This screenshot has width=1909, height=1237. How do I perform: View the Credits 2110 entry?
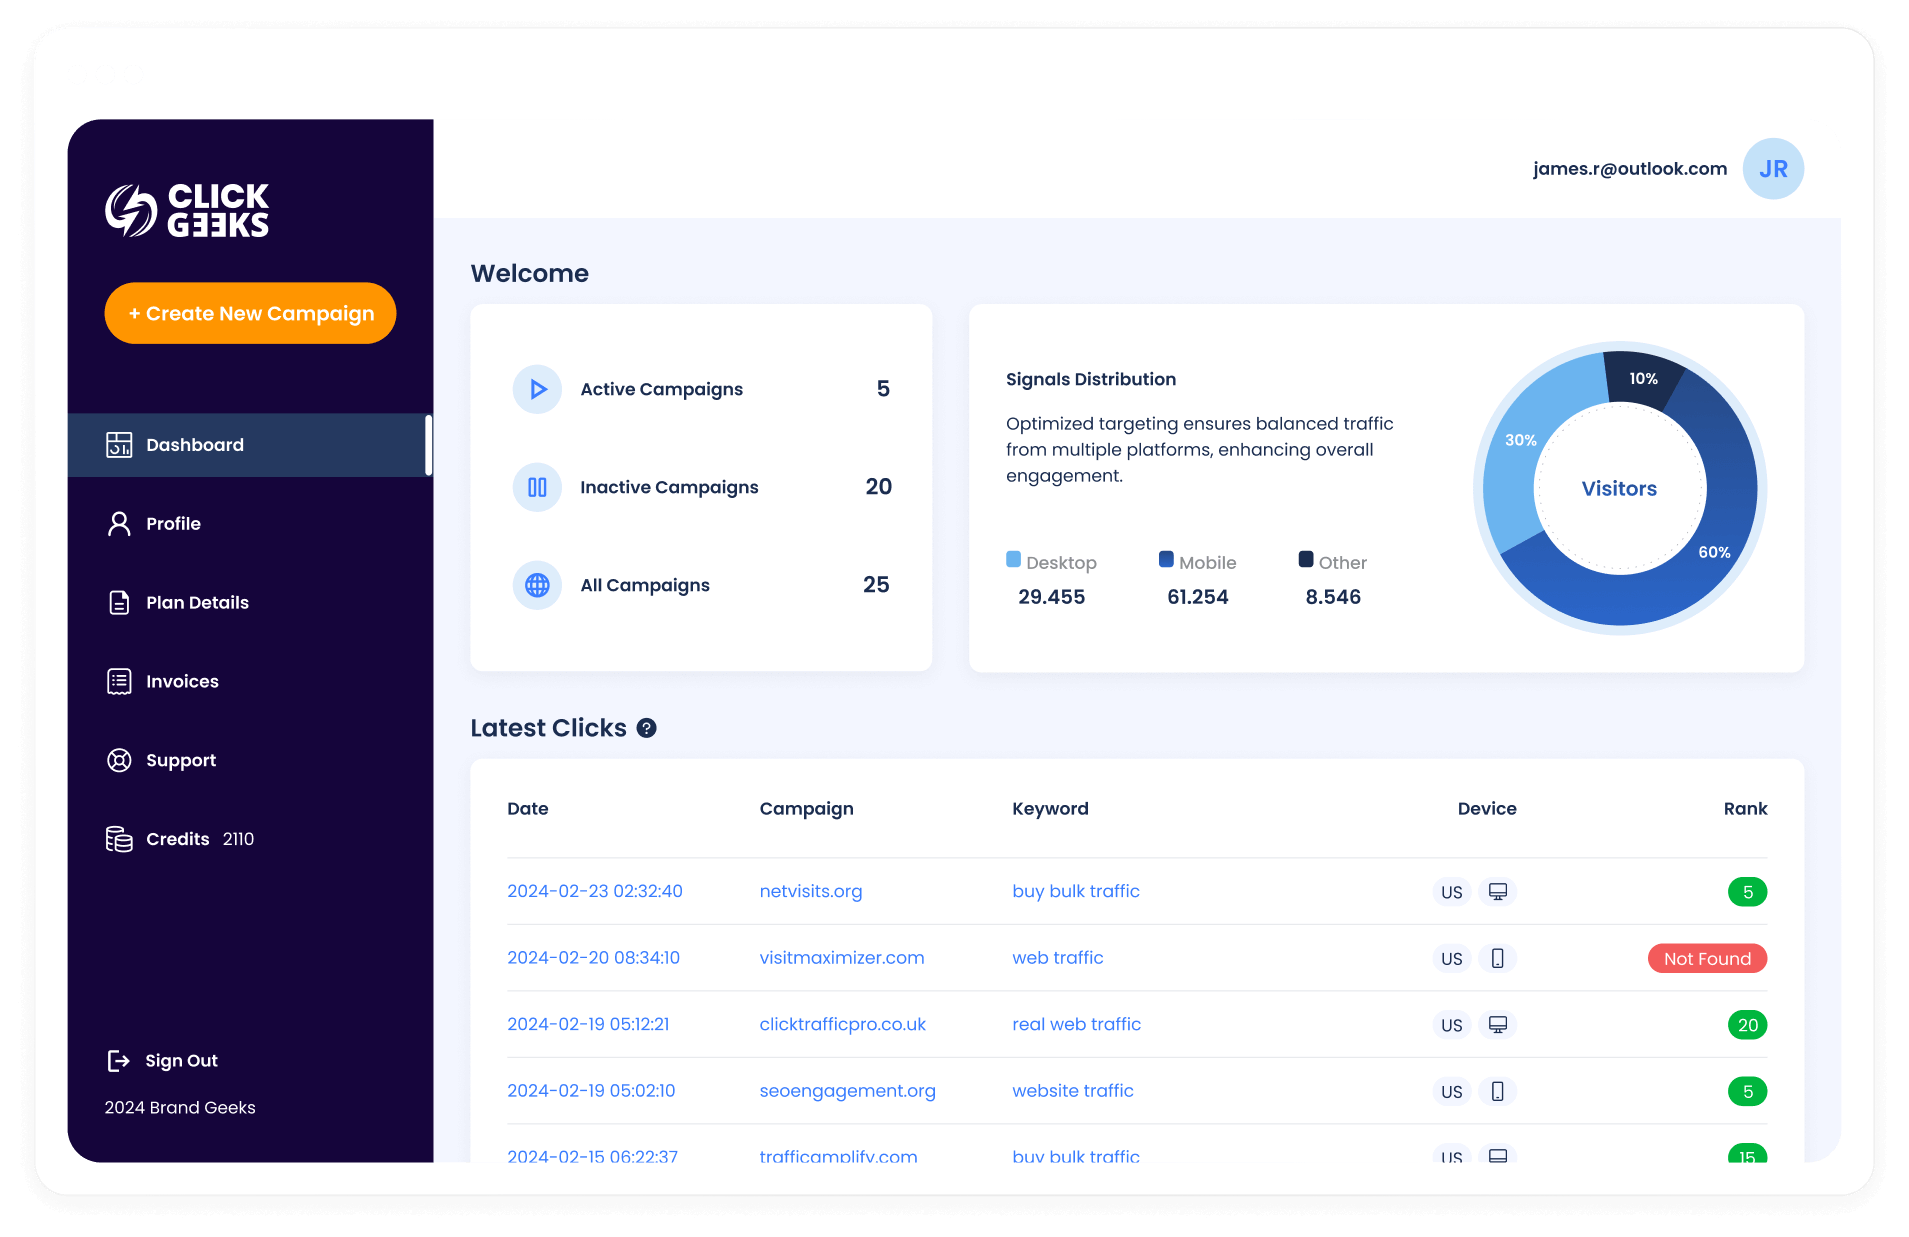pyautogui.click(x=200, y=839)
